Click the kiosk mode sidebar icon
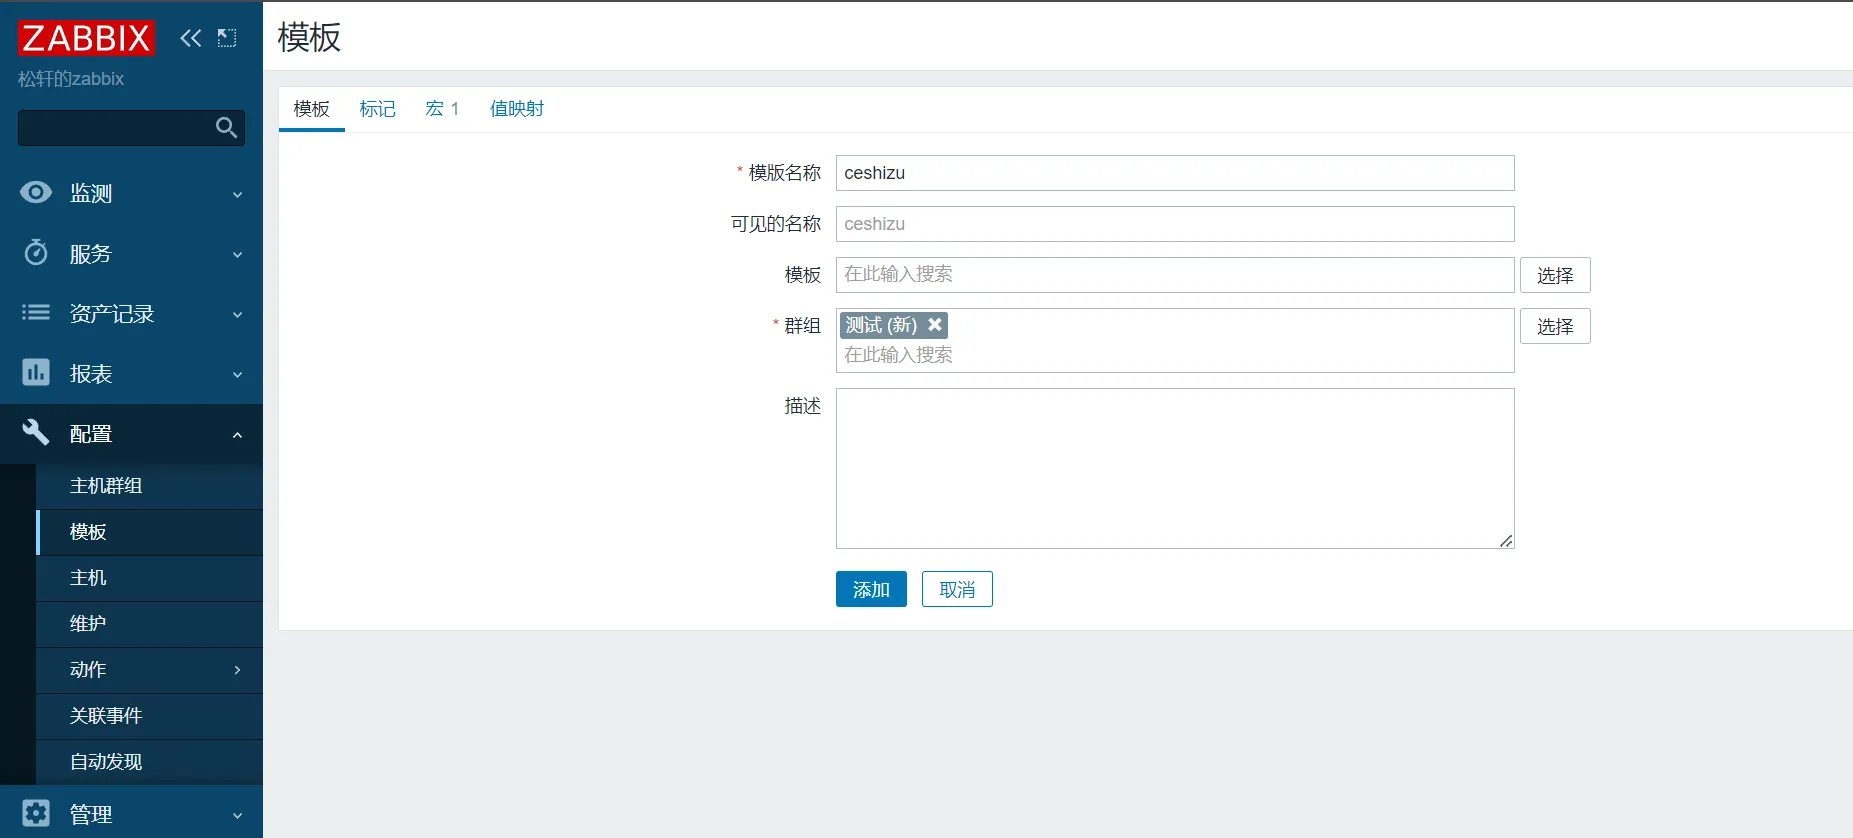This screenshot has height=838, width=1853. pyautogui.click(x=227, y=38)
